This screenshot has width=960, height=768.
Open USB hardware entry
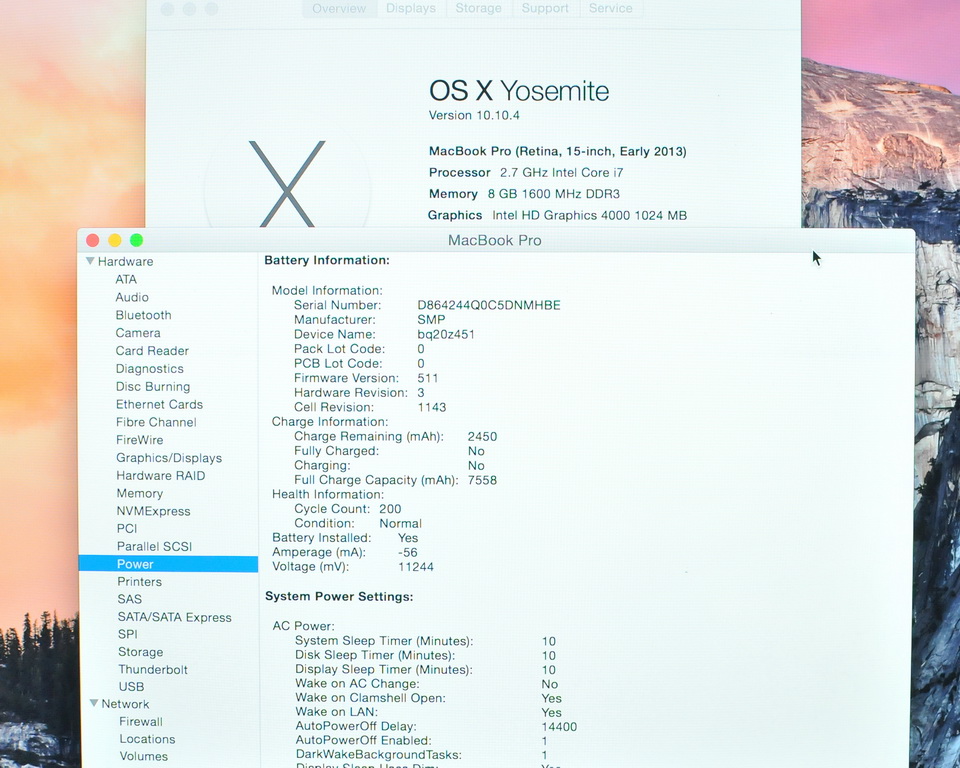coord(131,687)
